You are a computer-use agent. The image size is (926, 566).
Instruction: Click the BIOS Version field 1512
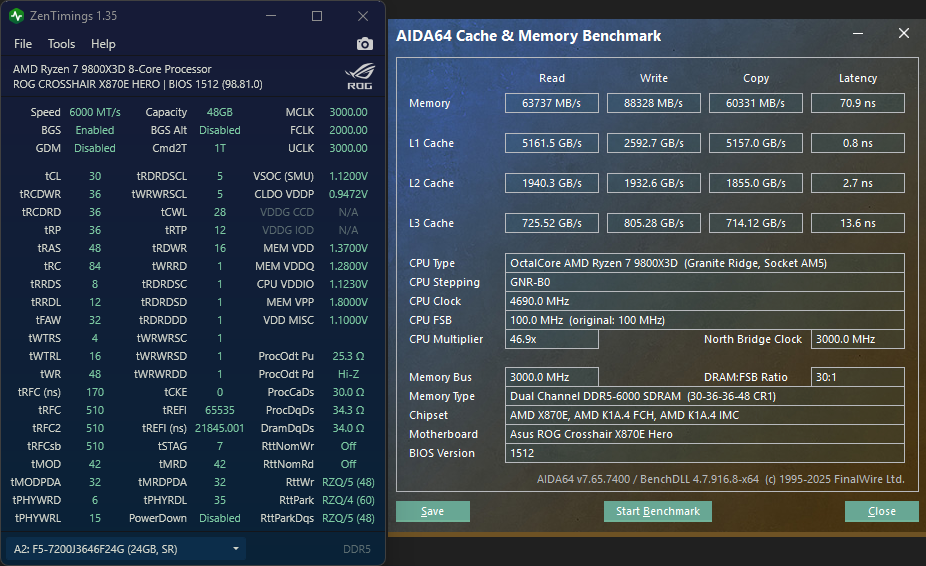(705, 453)
